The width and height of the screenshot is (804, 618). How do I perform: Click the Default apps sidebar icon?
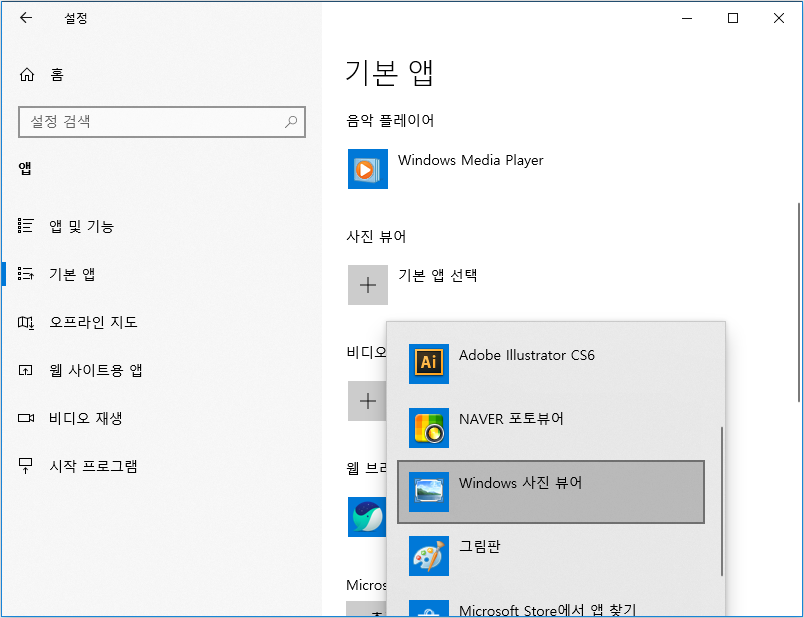26,274
